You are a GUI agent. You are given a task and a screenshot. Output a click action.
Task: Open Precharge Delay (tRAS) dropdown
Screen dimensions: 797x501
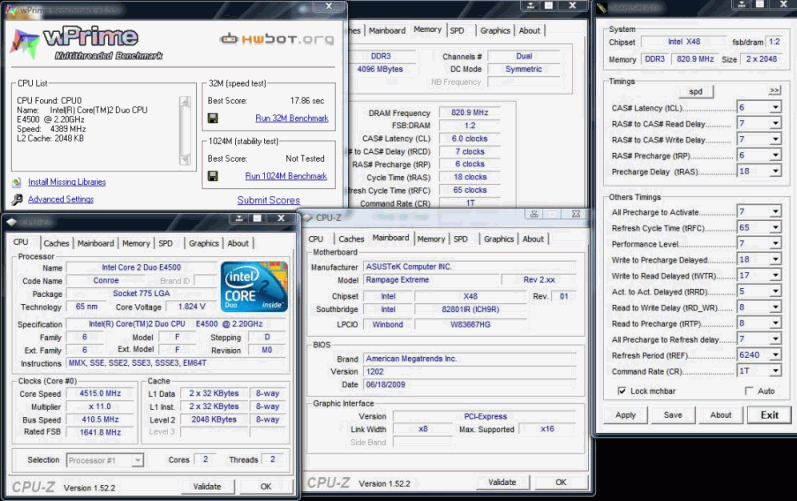point(775,171)
